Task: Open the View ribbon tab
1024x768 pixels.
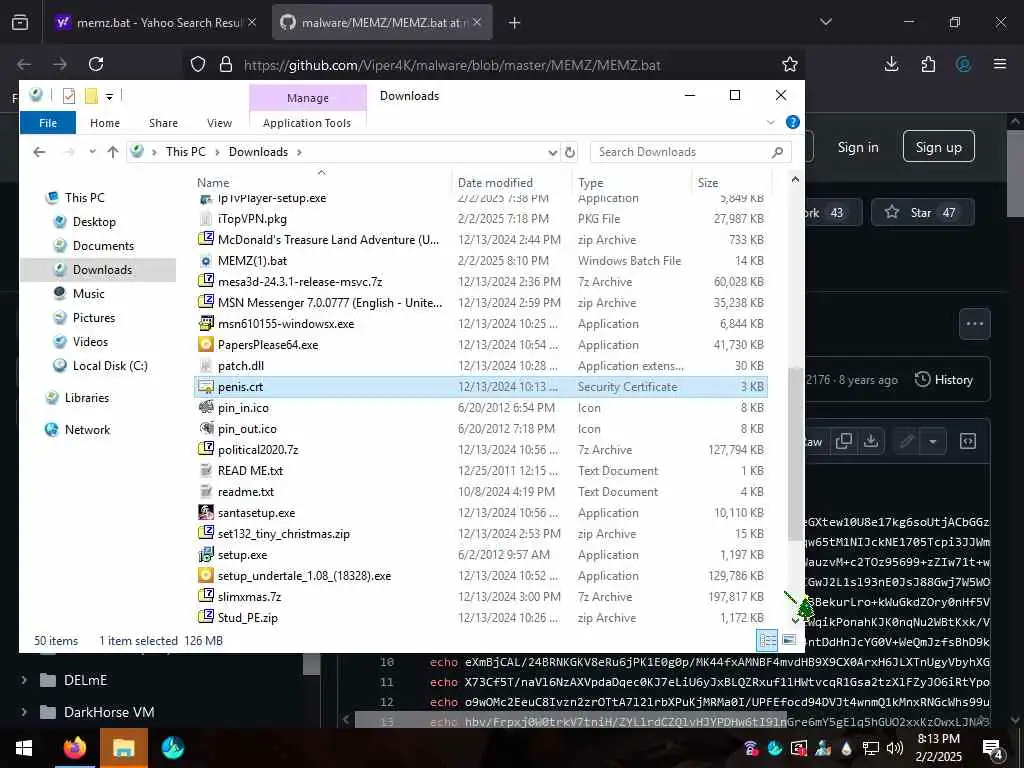Action: (219, 123)
